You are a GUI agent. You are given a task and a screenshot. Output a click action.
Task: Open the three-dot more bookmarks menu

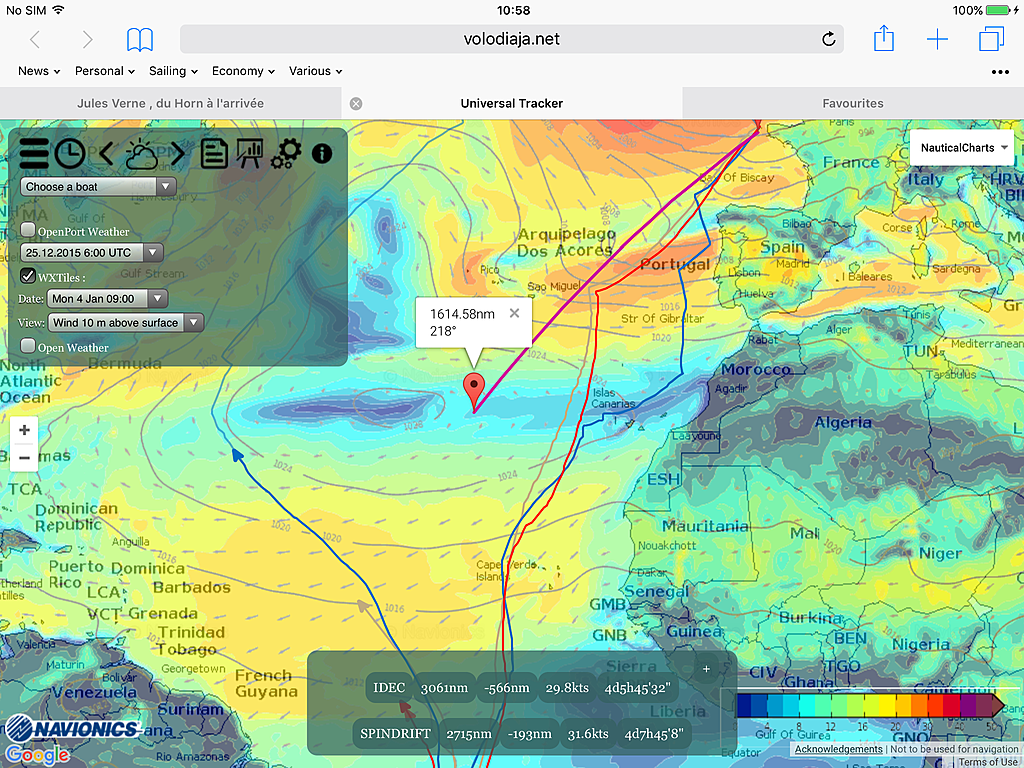[1000, 72]
